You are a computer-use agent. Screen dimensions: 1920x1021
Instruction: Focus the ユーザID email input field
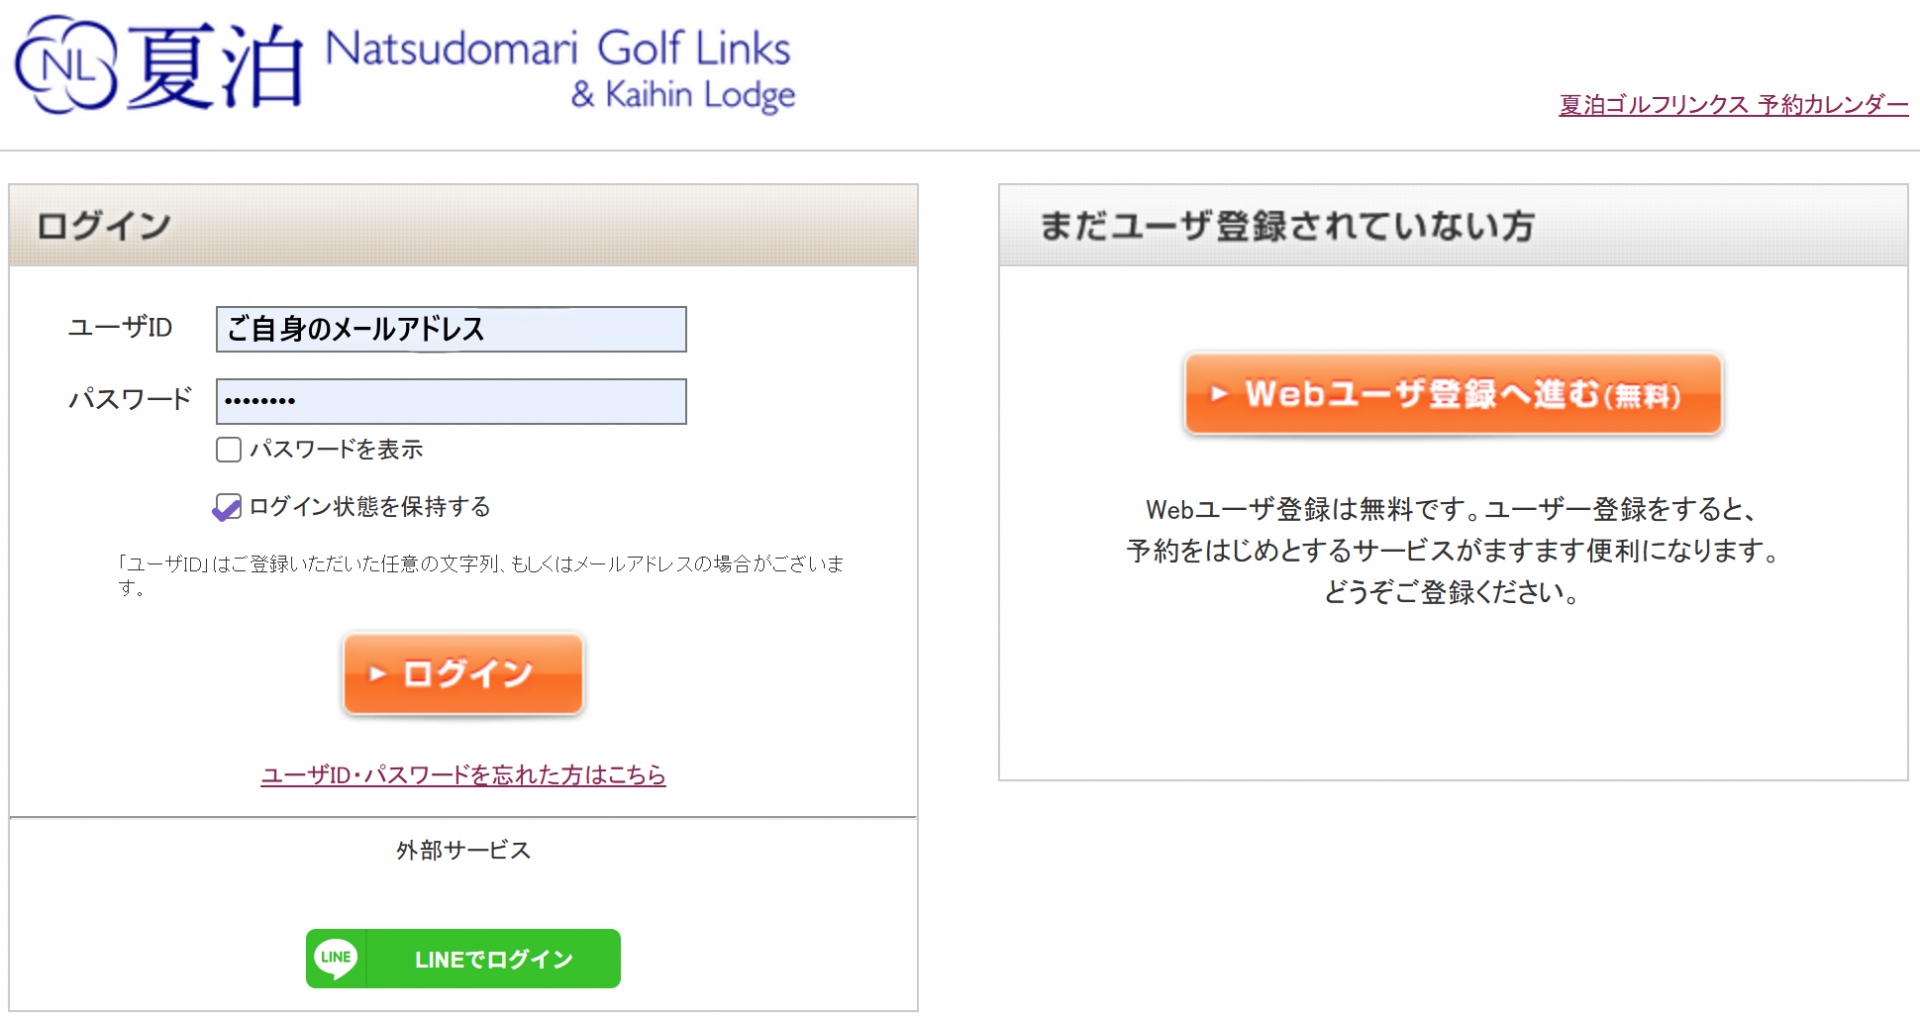pos(451,329)
